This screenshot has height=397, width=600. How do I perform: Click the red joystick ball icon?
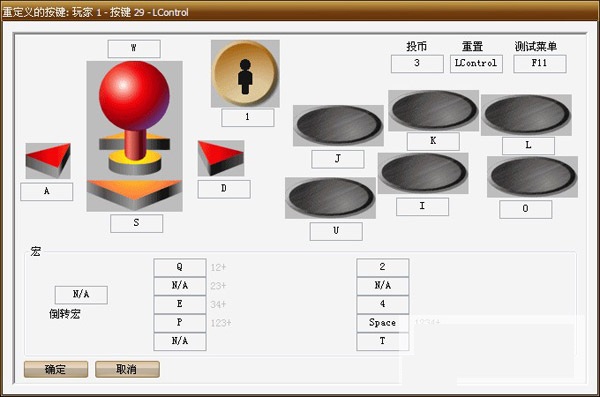pos(134,96)
